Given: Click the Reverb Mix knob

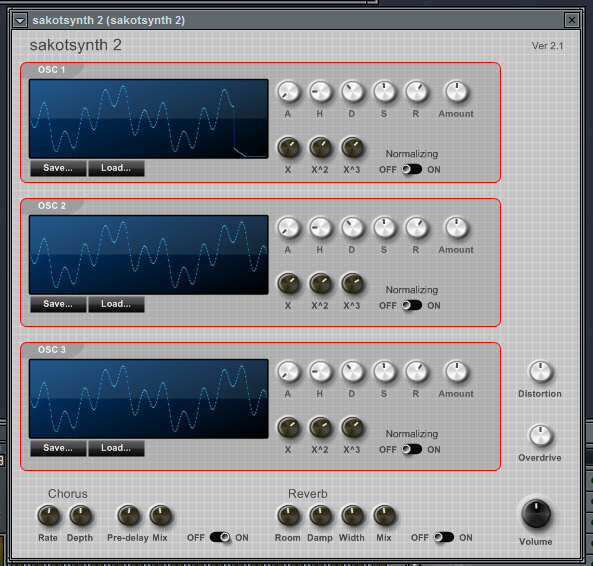Looking at the screenshot, I should [384, 516].
